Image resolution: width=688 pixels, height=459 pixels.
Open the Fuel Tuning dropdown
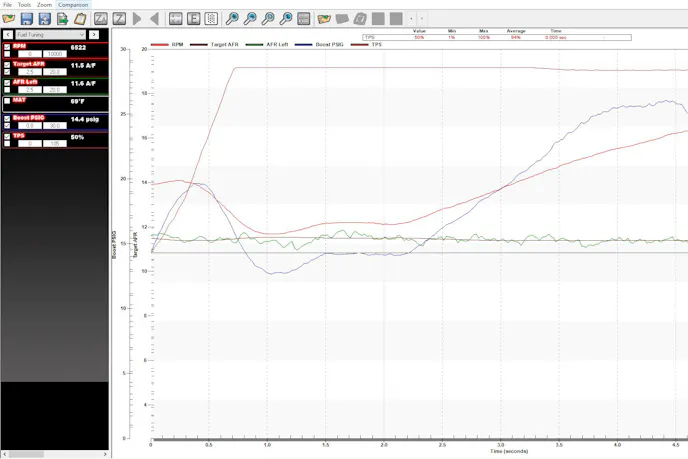(49, 34)
